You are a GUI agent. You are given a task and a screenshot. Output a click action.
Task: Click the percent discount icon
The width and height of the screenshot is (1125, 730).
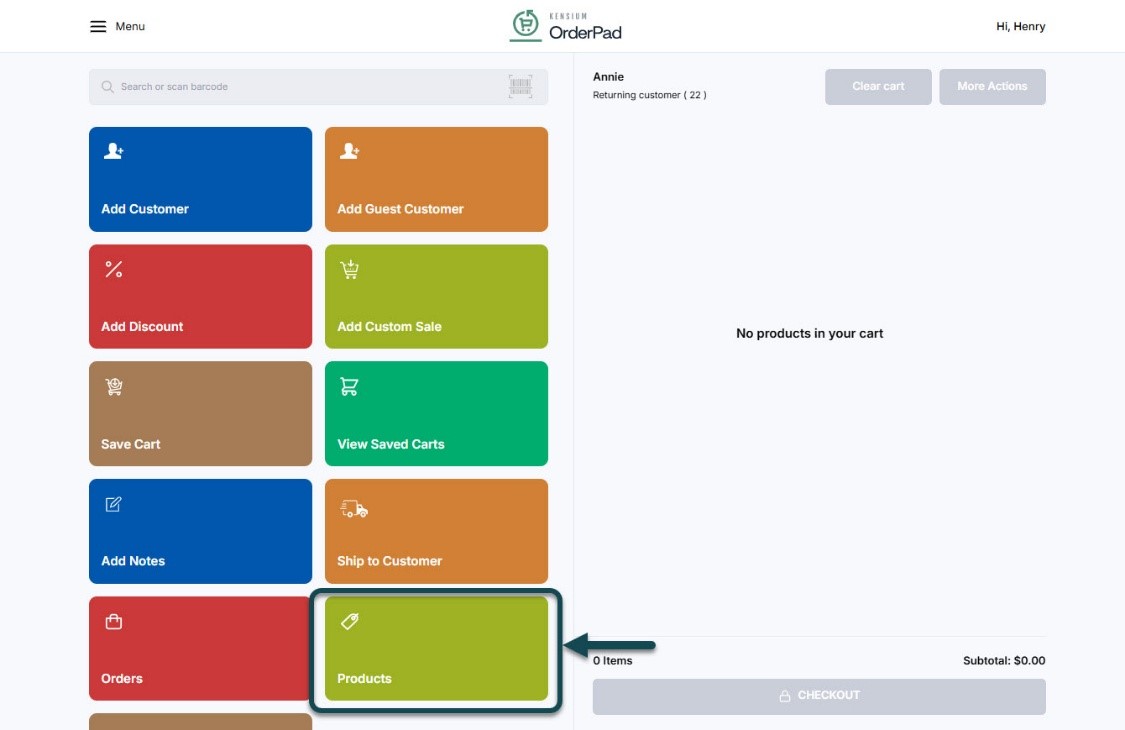tap(113, 269)
